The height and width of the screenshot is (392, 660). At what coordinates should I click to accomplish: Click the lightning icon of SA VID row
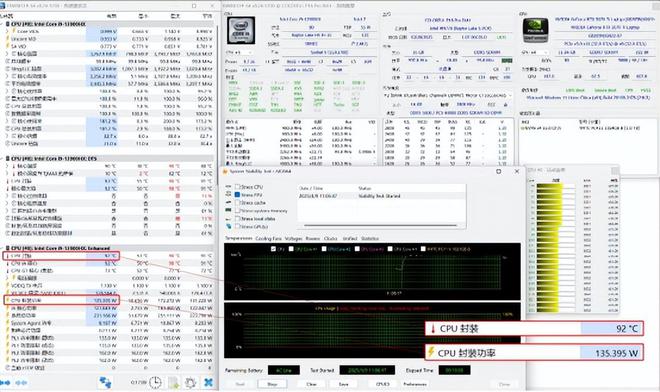pyautogui.click(x=8, y=46)
